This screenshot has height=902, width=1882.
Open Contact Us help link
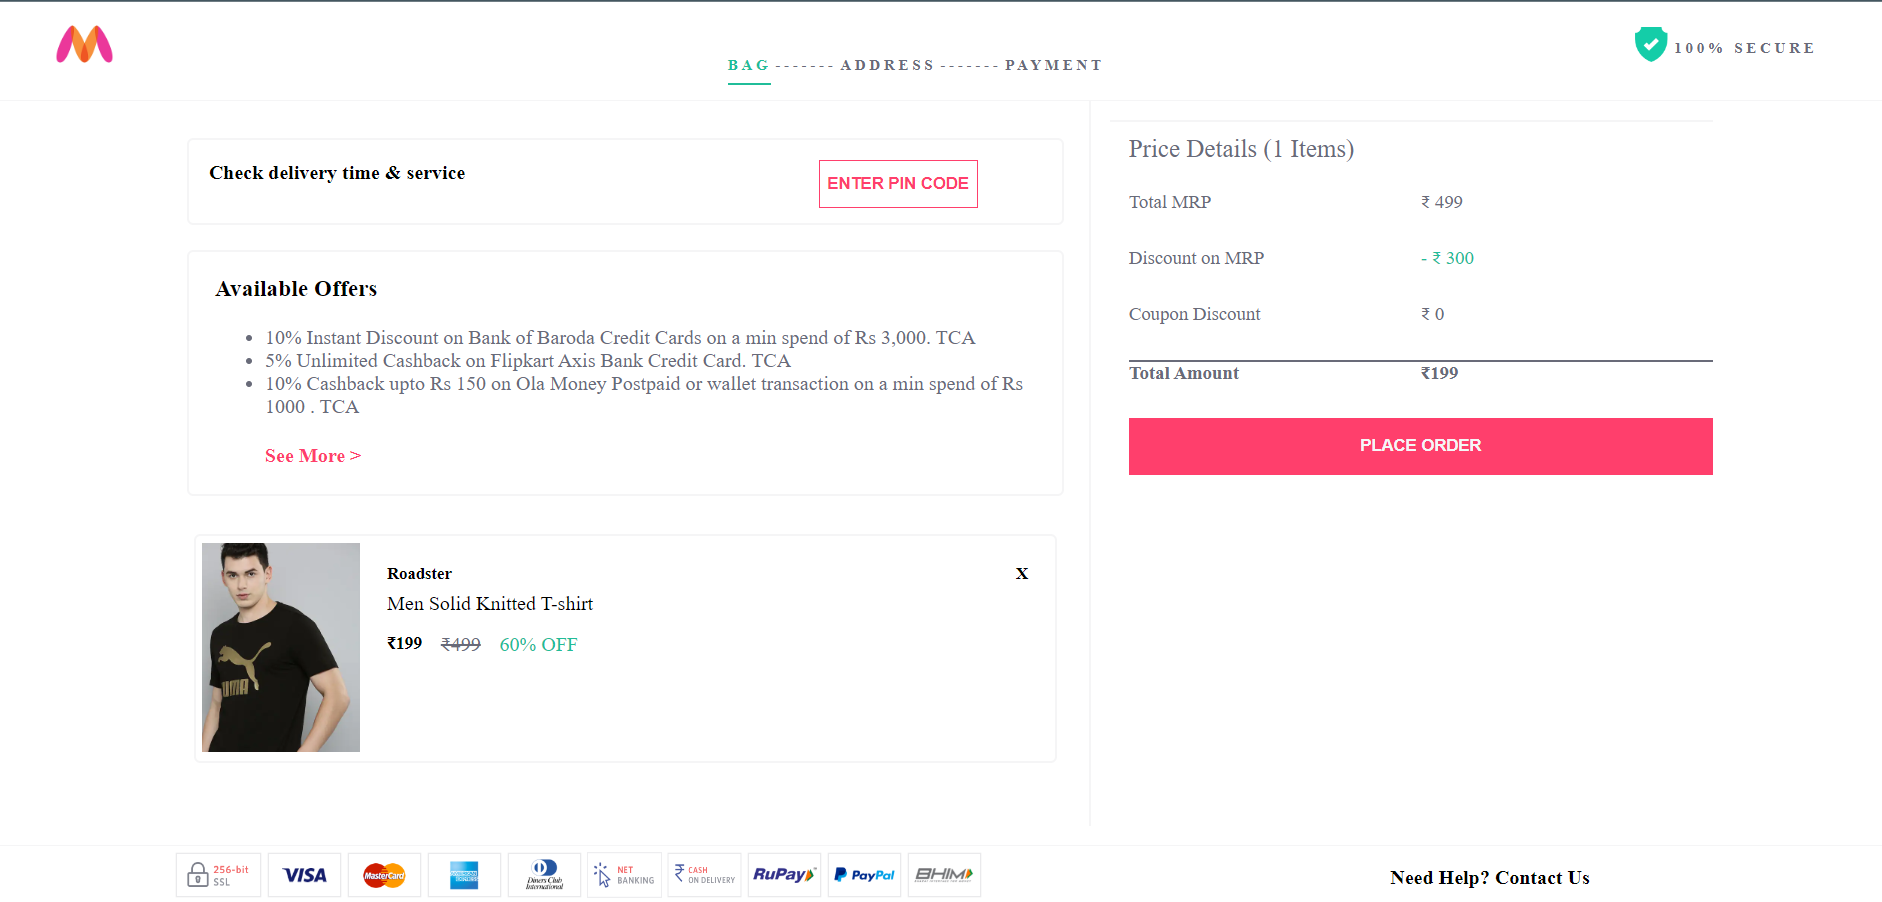pos(1543,878)
